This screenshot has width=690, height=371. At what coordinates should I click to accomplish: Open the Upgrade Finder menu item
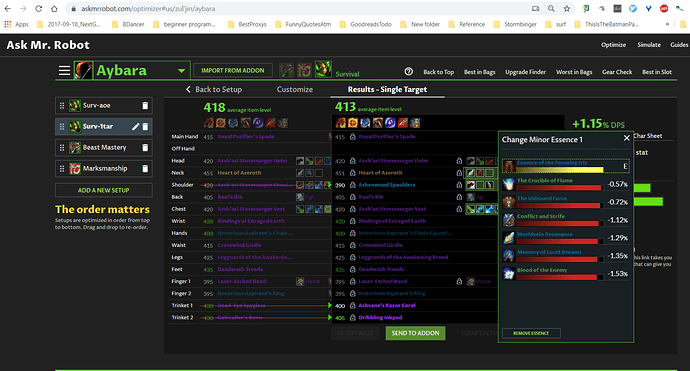(525, 72)
